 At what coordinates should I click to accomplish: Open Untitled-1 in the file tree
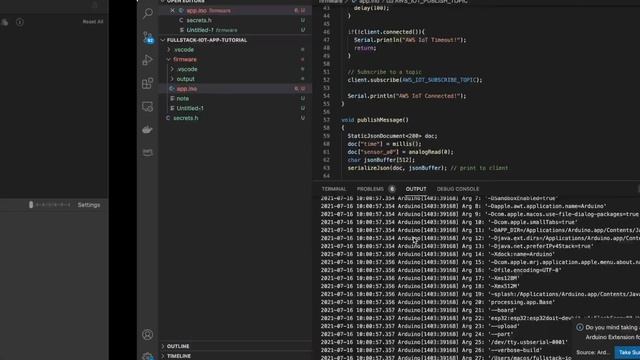click(x=190, y=108)
